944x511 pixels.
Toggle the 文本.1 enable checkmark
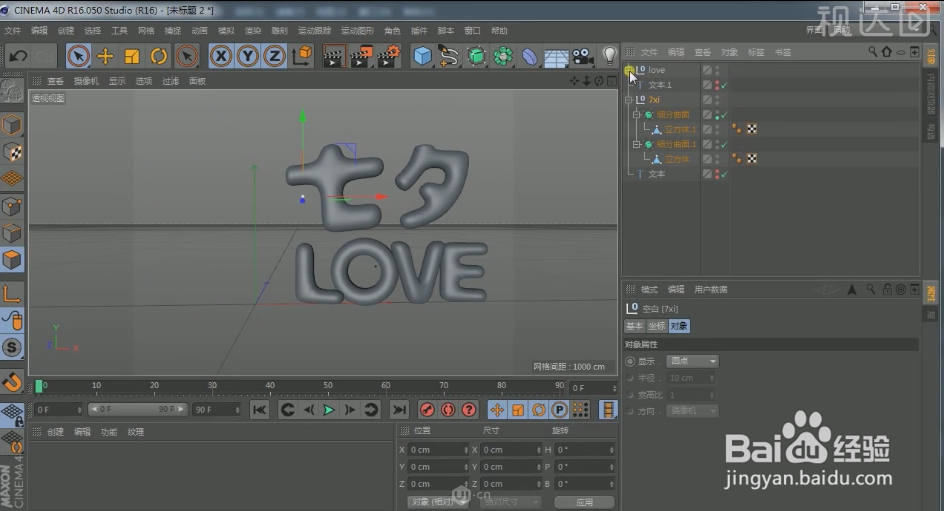[x=724, y=85]
